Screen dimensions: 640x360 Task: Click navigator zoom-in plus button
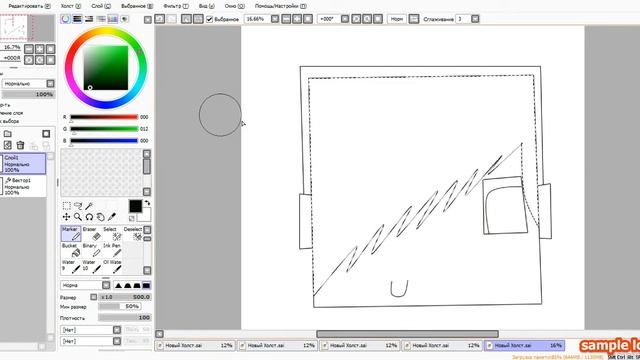(x=40, y=49)
